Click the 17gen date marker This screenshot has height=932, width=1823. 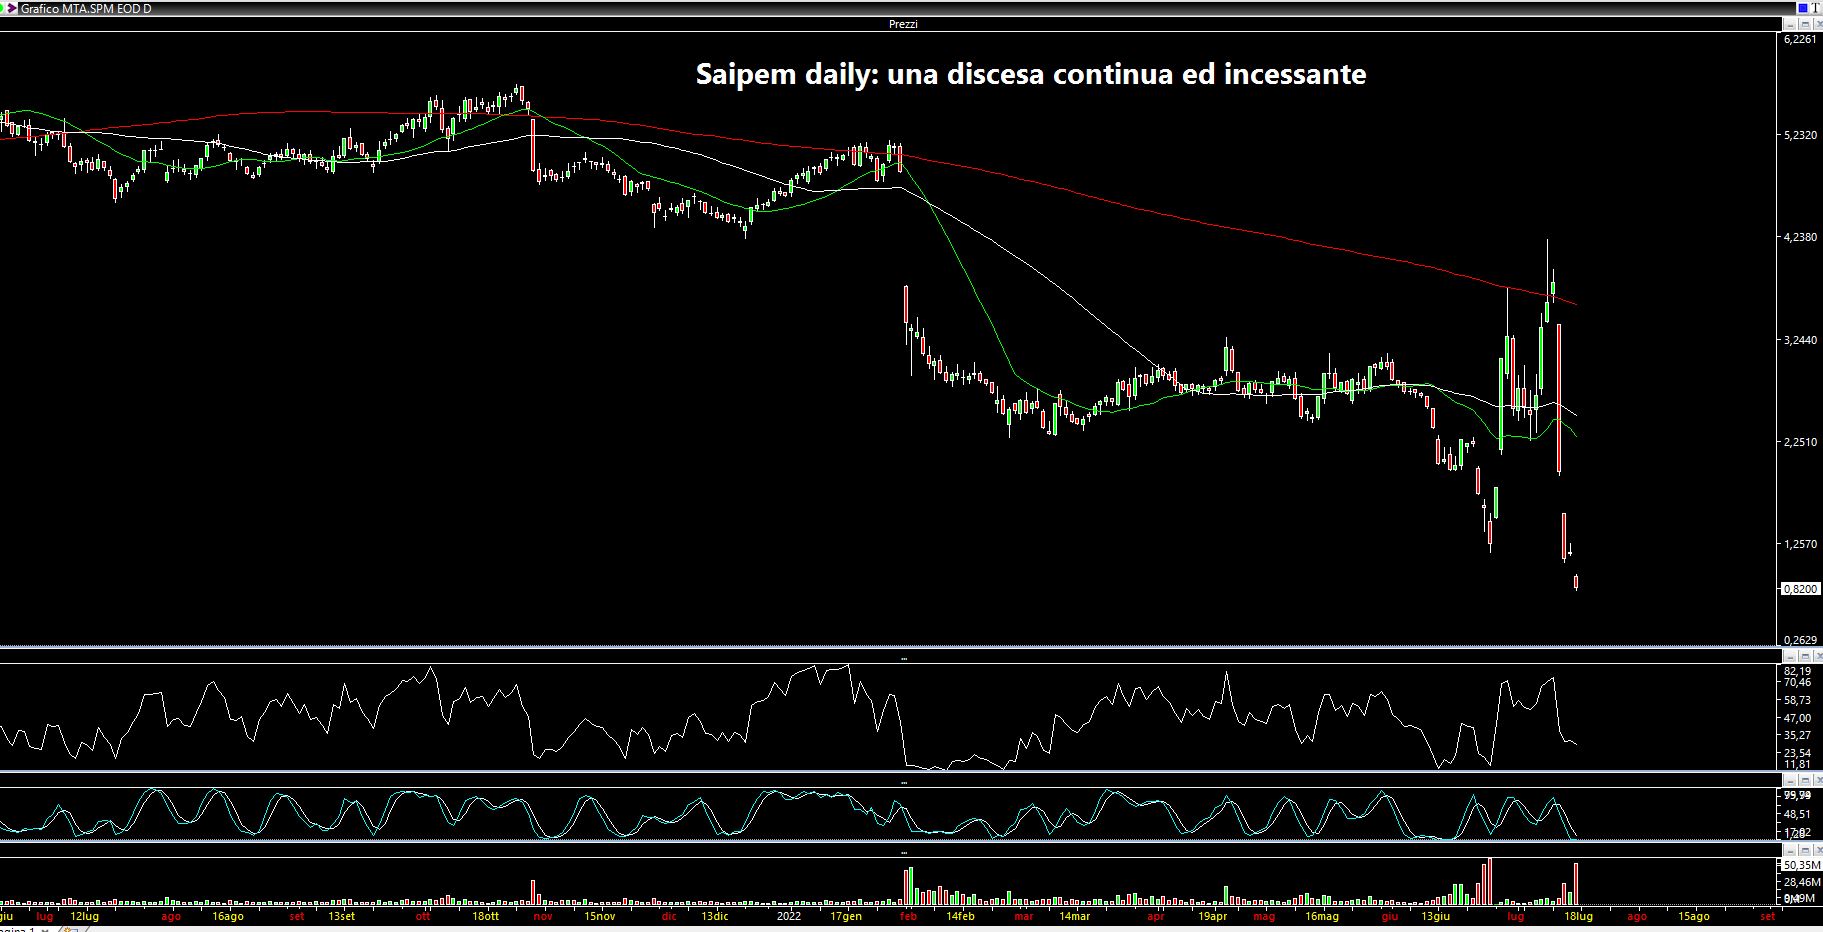tap(846, 916)
